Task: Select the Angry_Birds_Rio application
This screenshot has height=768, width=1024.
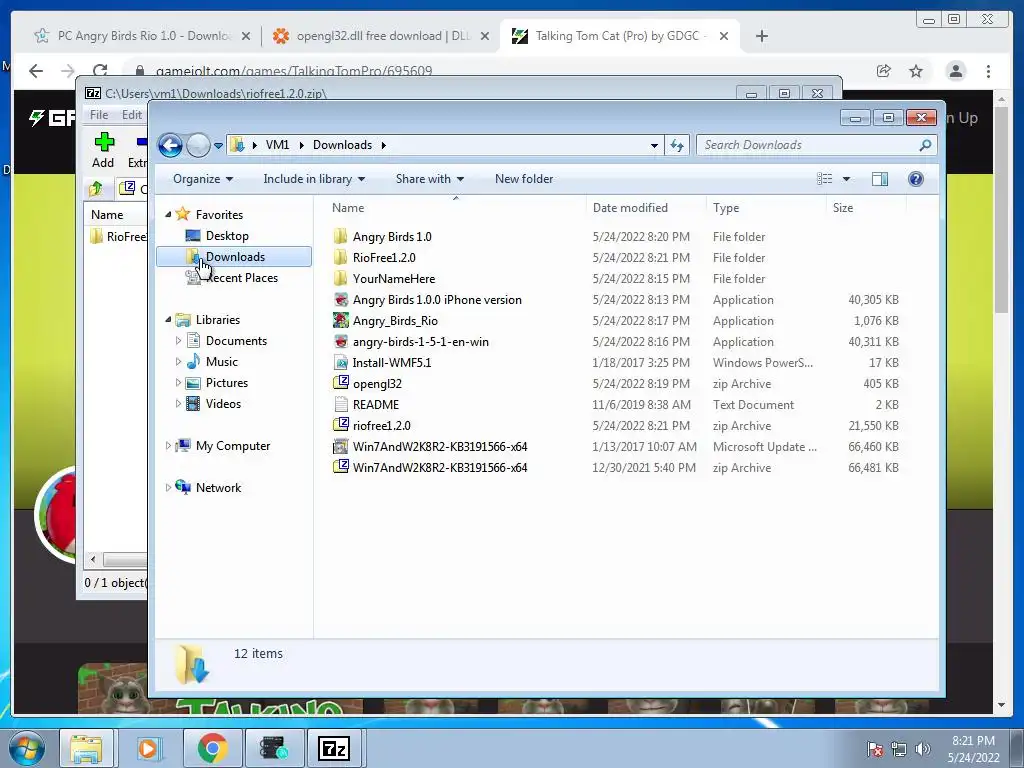Action: pyautogui.click(x=395, y=321)
